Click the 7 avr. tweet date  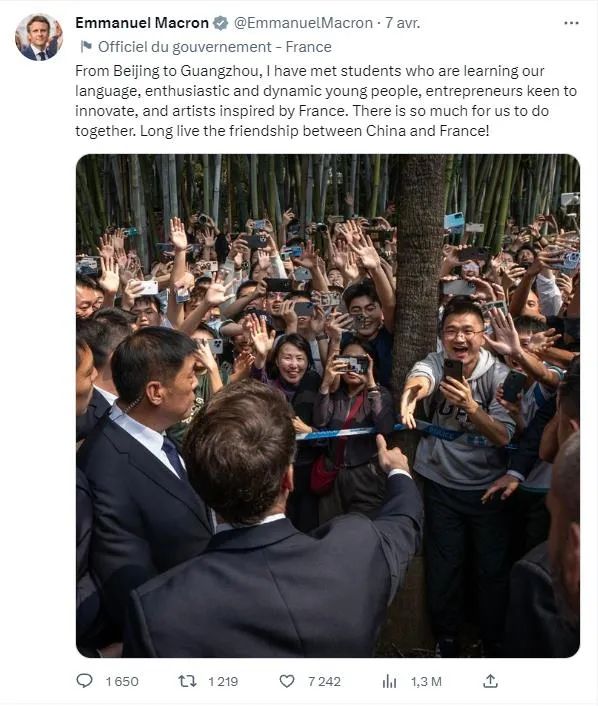tap(402, 23)
